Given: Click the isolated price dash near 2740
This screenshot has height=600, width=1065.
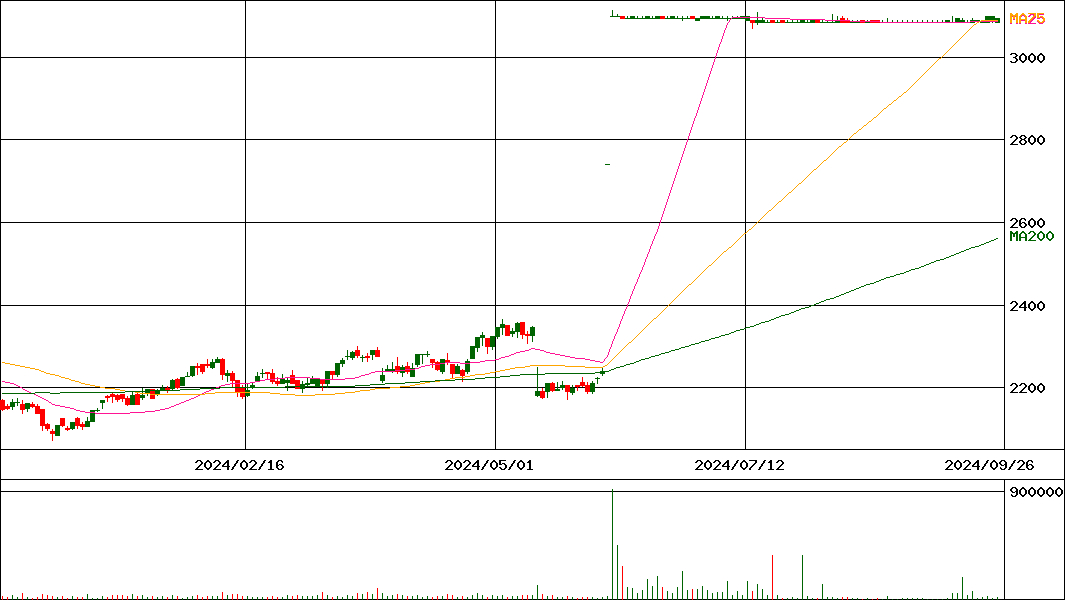Looking at the screenshot, I should pyautogui.click(x=607, y=164).
